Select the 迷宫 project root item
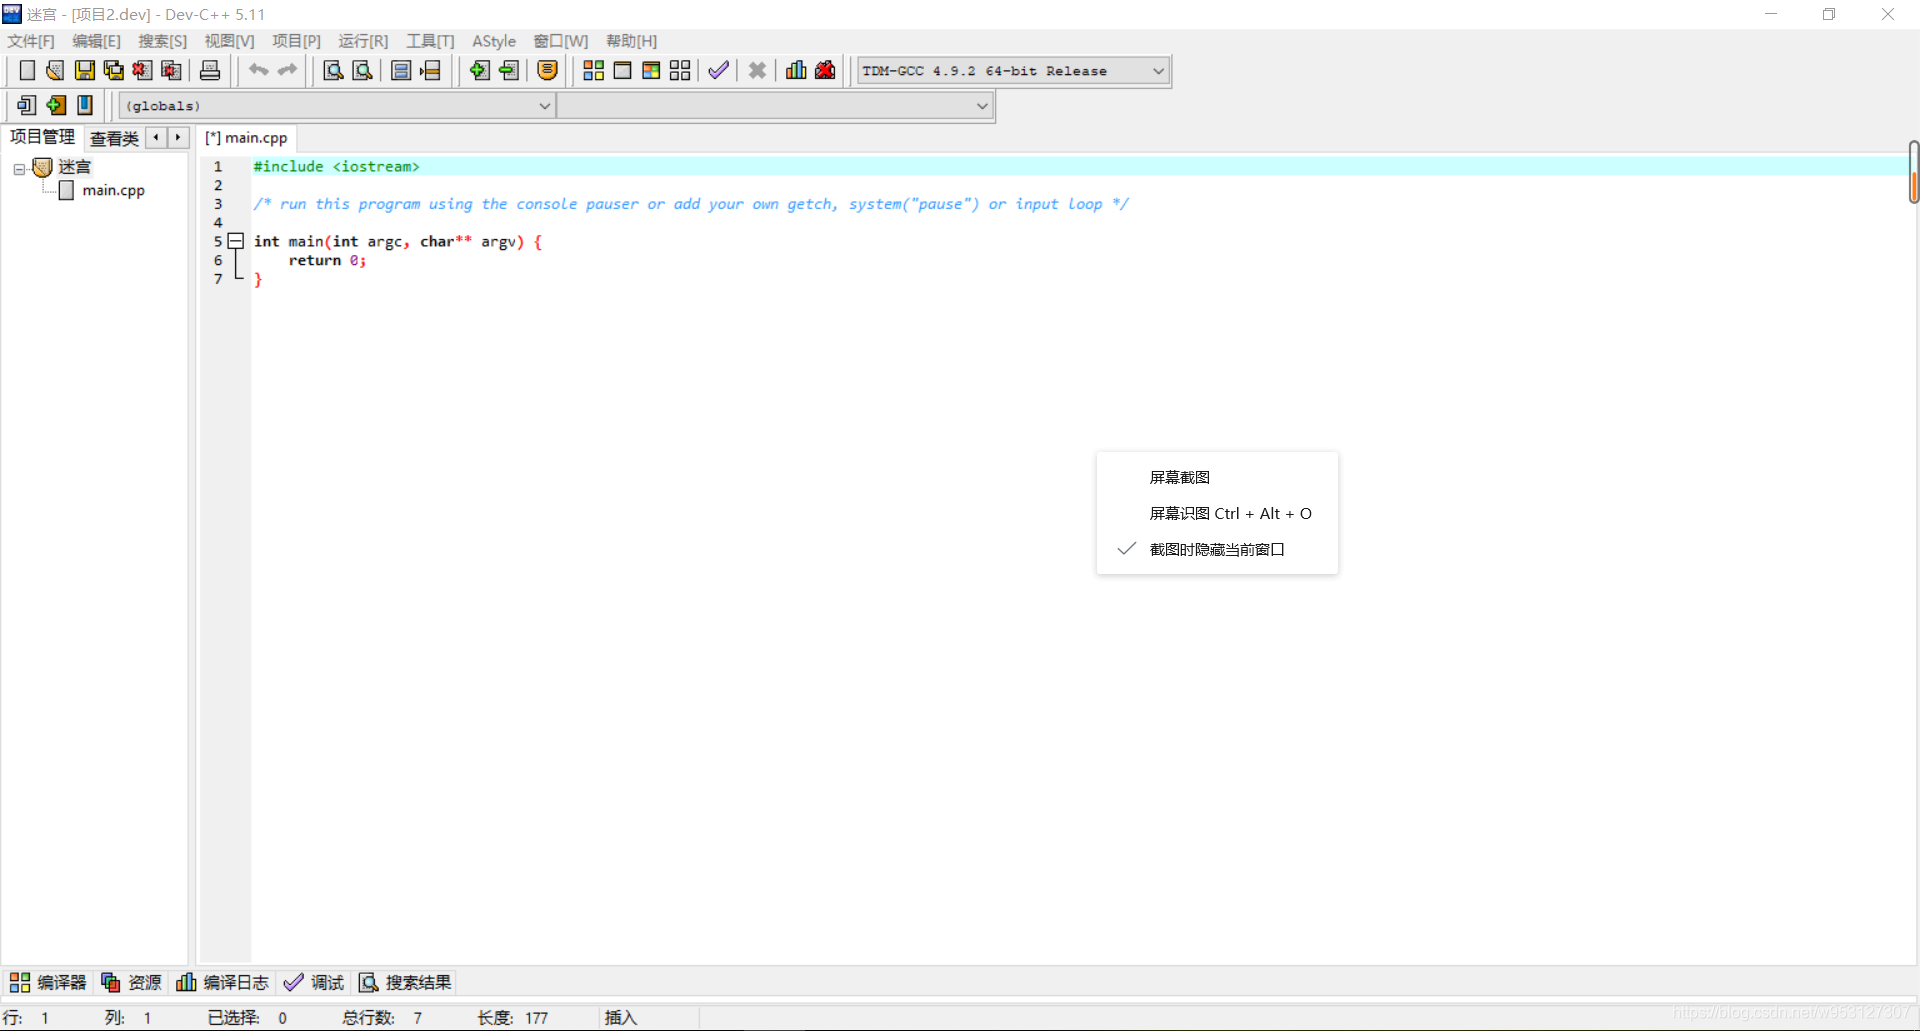The height and width of the screenshot is (1031, 1920). (x=74, y=167)
